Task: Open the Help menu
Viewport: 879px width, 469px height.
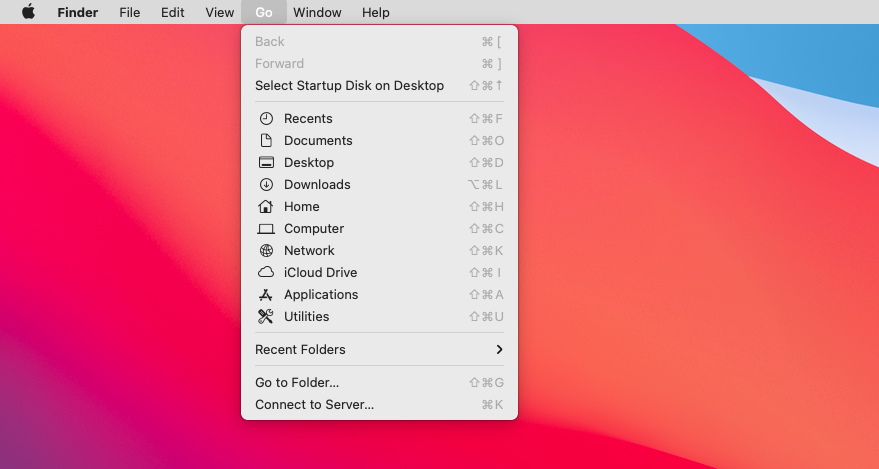Action: pyautogui.click(x=376, y=12)
